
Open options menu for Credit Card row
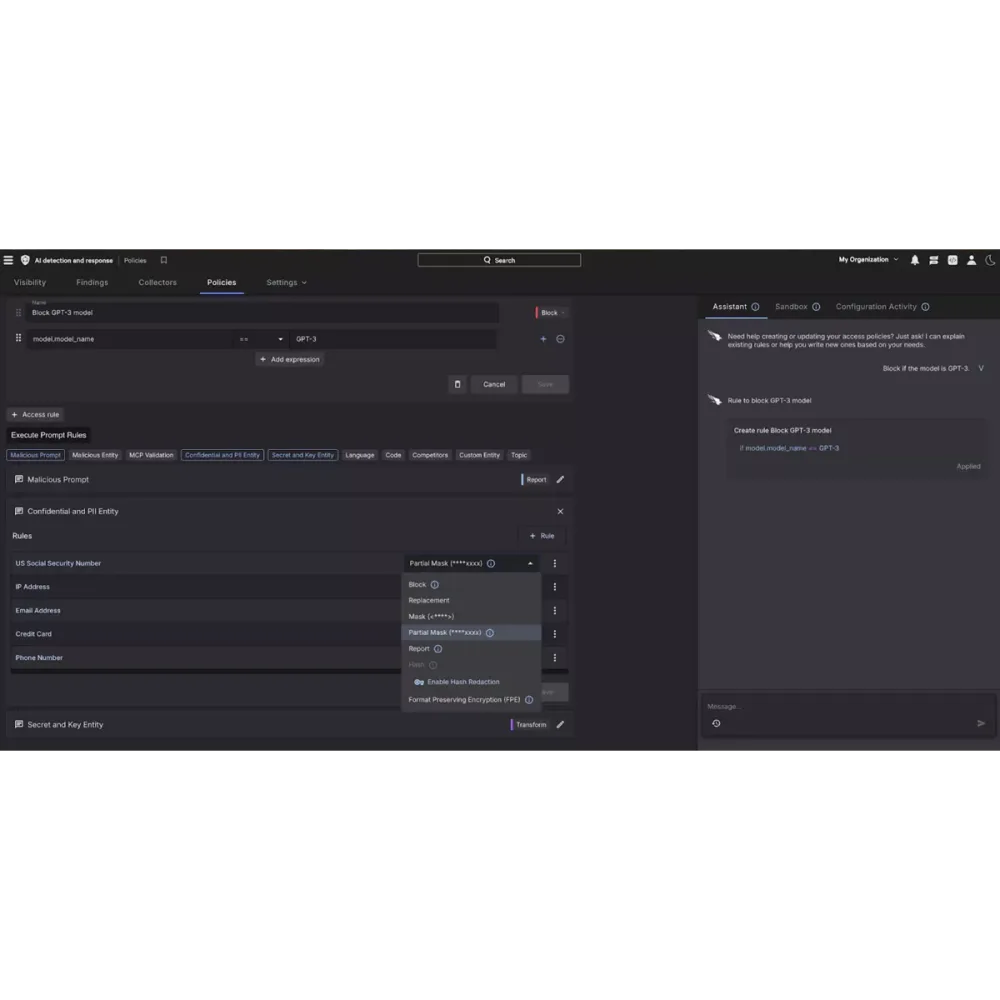(x=555, y=634)
